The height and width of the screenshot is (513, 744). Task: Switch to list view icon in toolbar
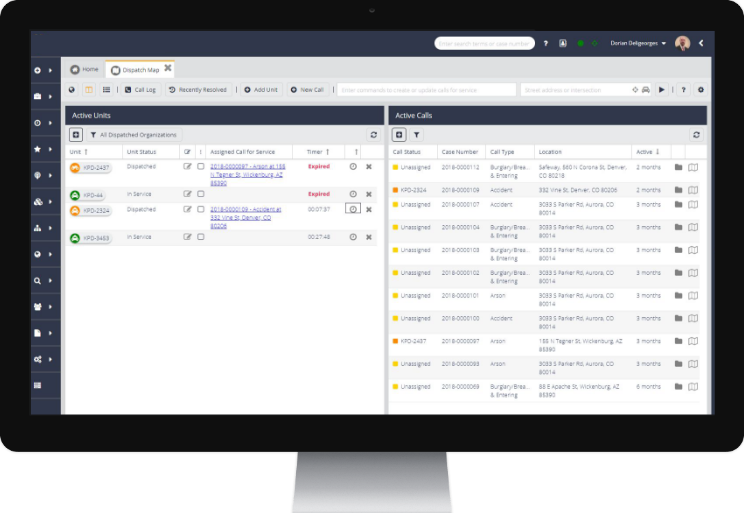point(106,90)
